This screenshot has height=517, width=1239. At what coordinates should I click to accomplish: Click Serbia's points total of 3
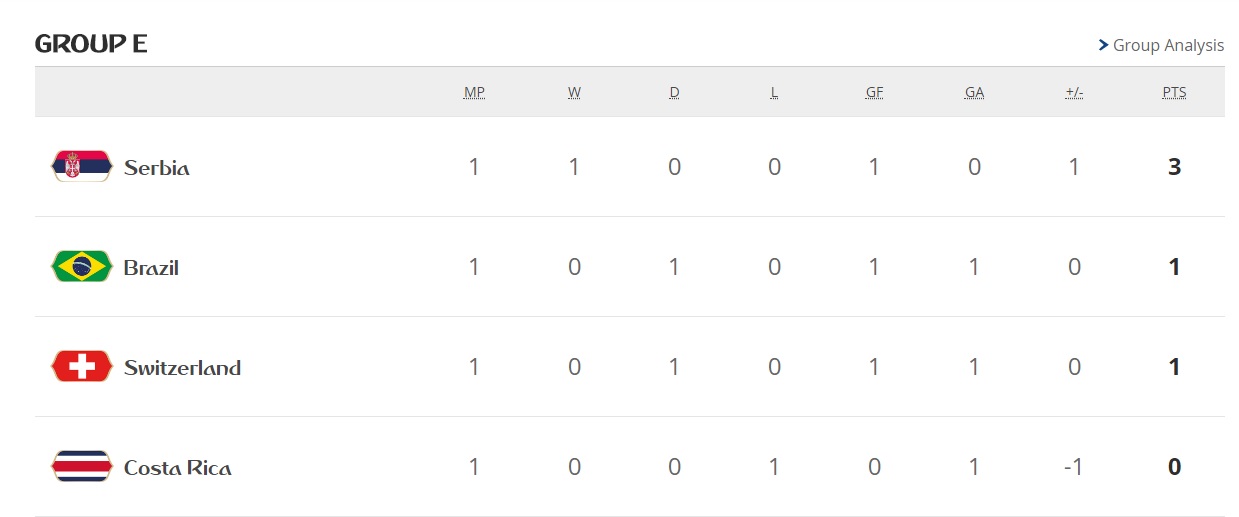[1174, 167]
